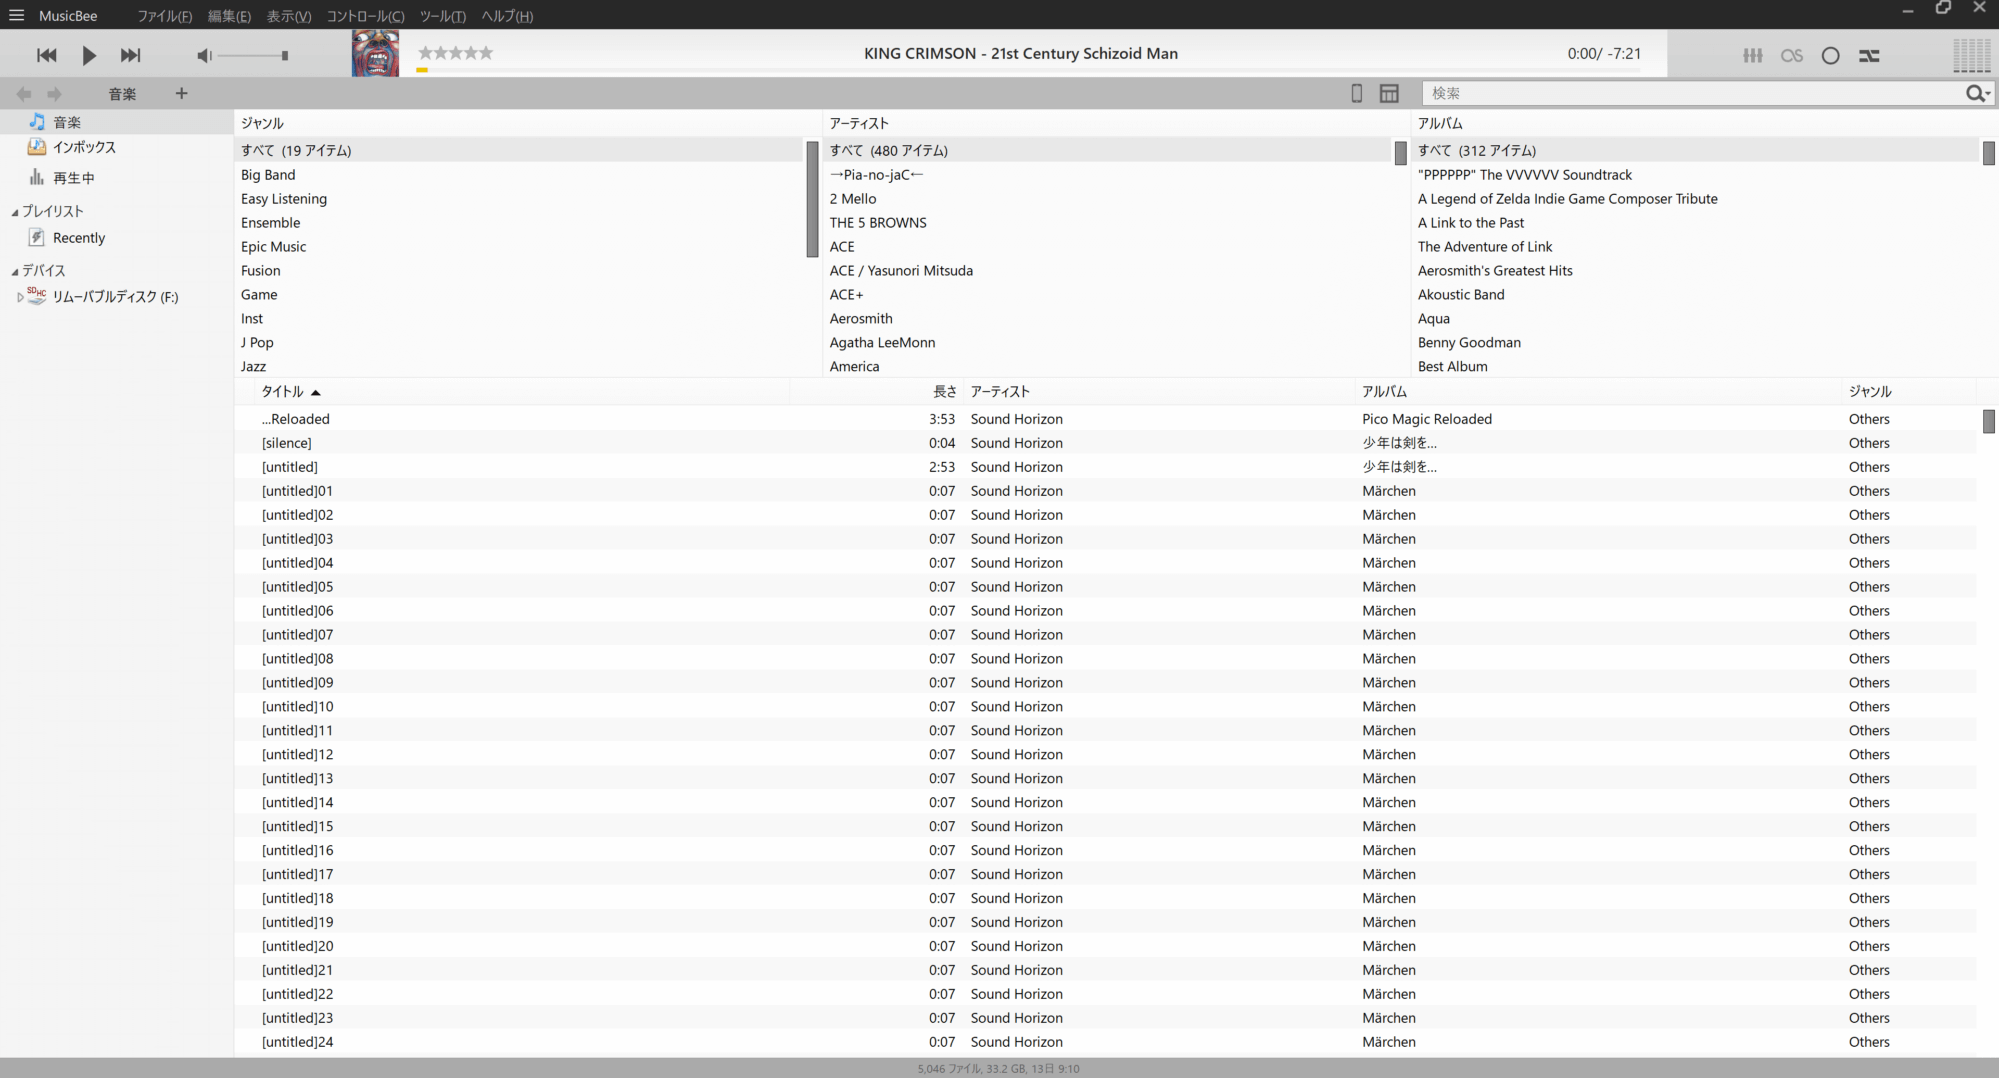1999x1078 pixels.
Task: Open the ファイル(F) menu
Action: (x=165, y=16)
